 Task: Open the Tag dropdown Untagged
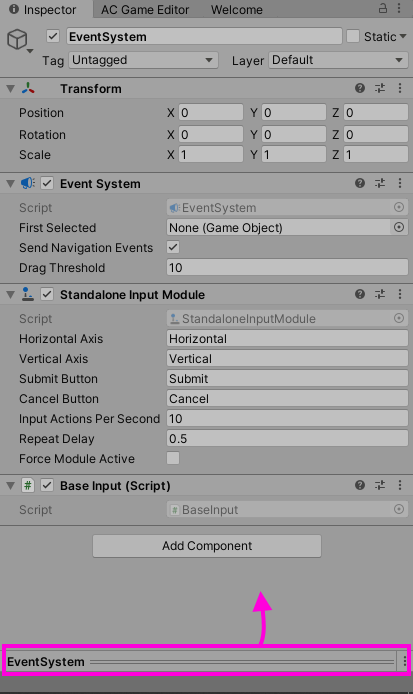pyautogui.click(x=143, y=60)
